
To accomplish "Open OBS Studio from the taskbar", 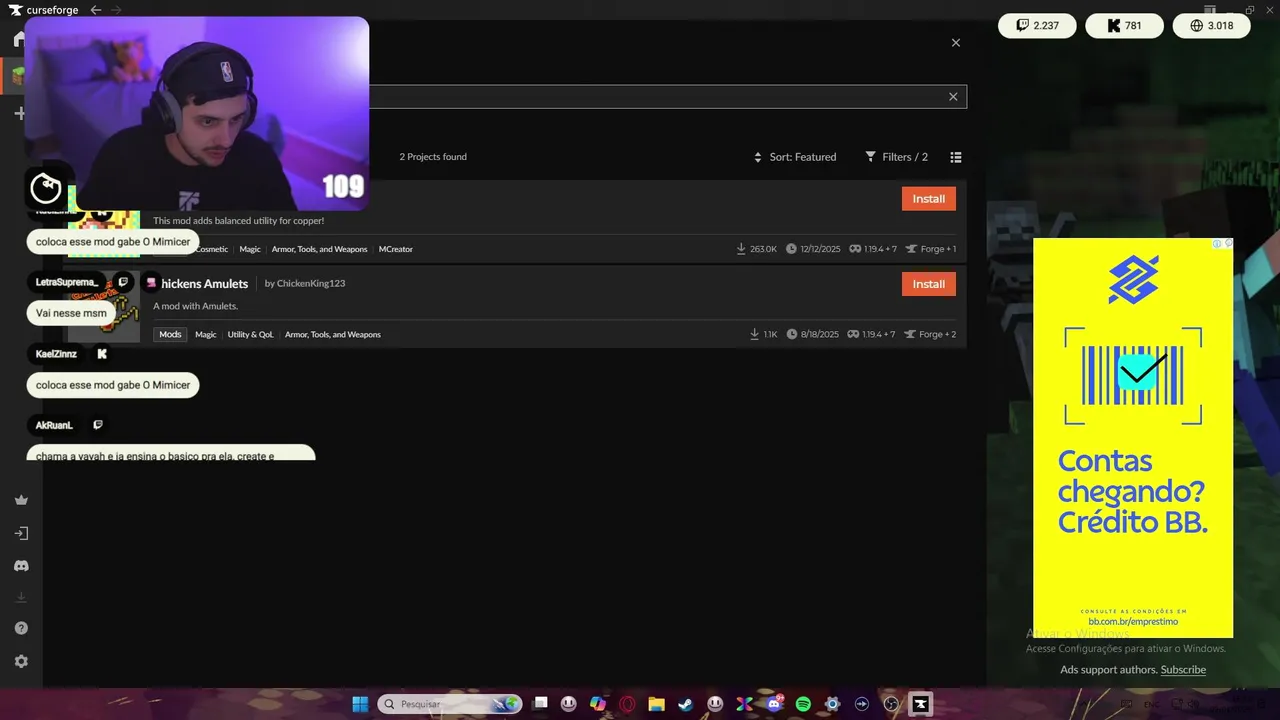I will [891, 704].
